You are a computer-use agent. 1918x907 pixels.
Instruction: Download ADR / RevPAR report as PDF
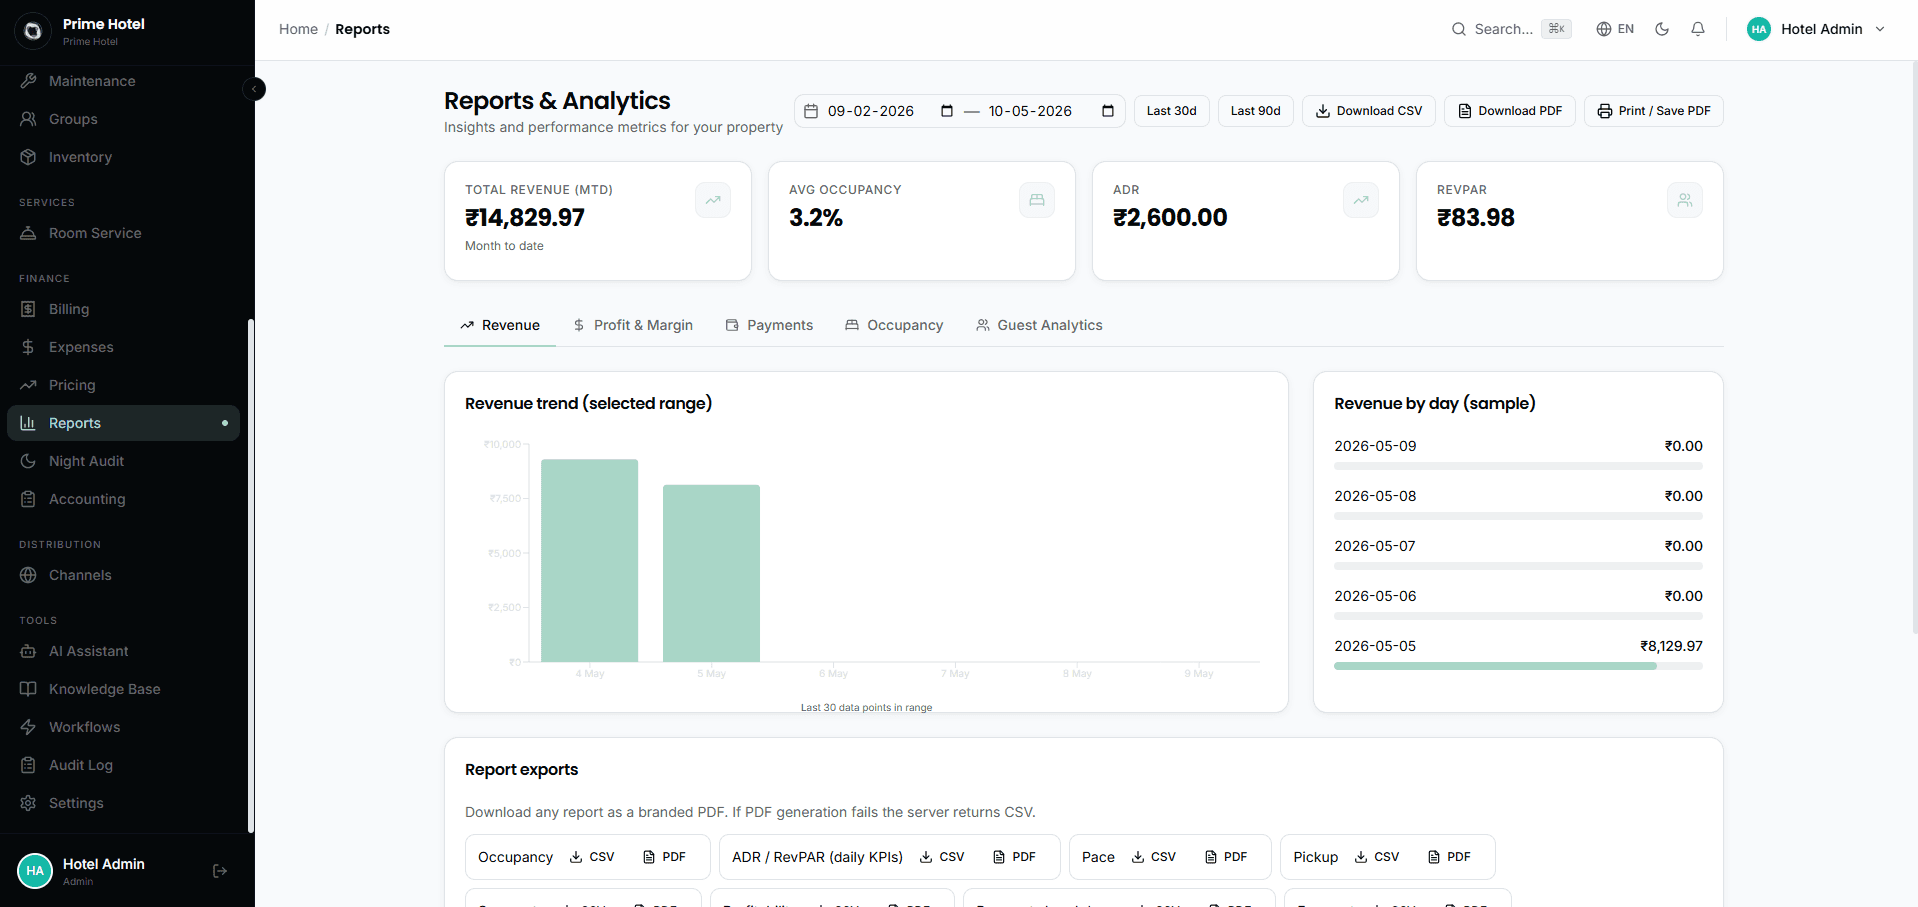click(1014, 857)
